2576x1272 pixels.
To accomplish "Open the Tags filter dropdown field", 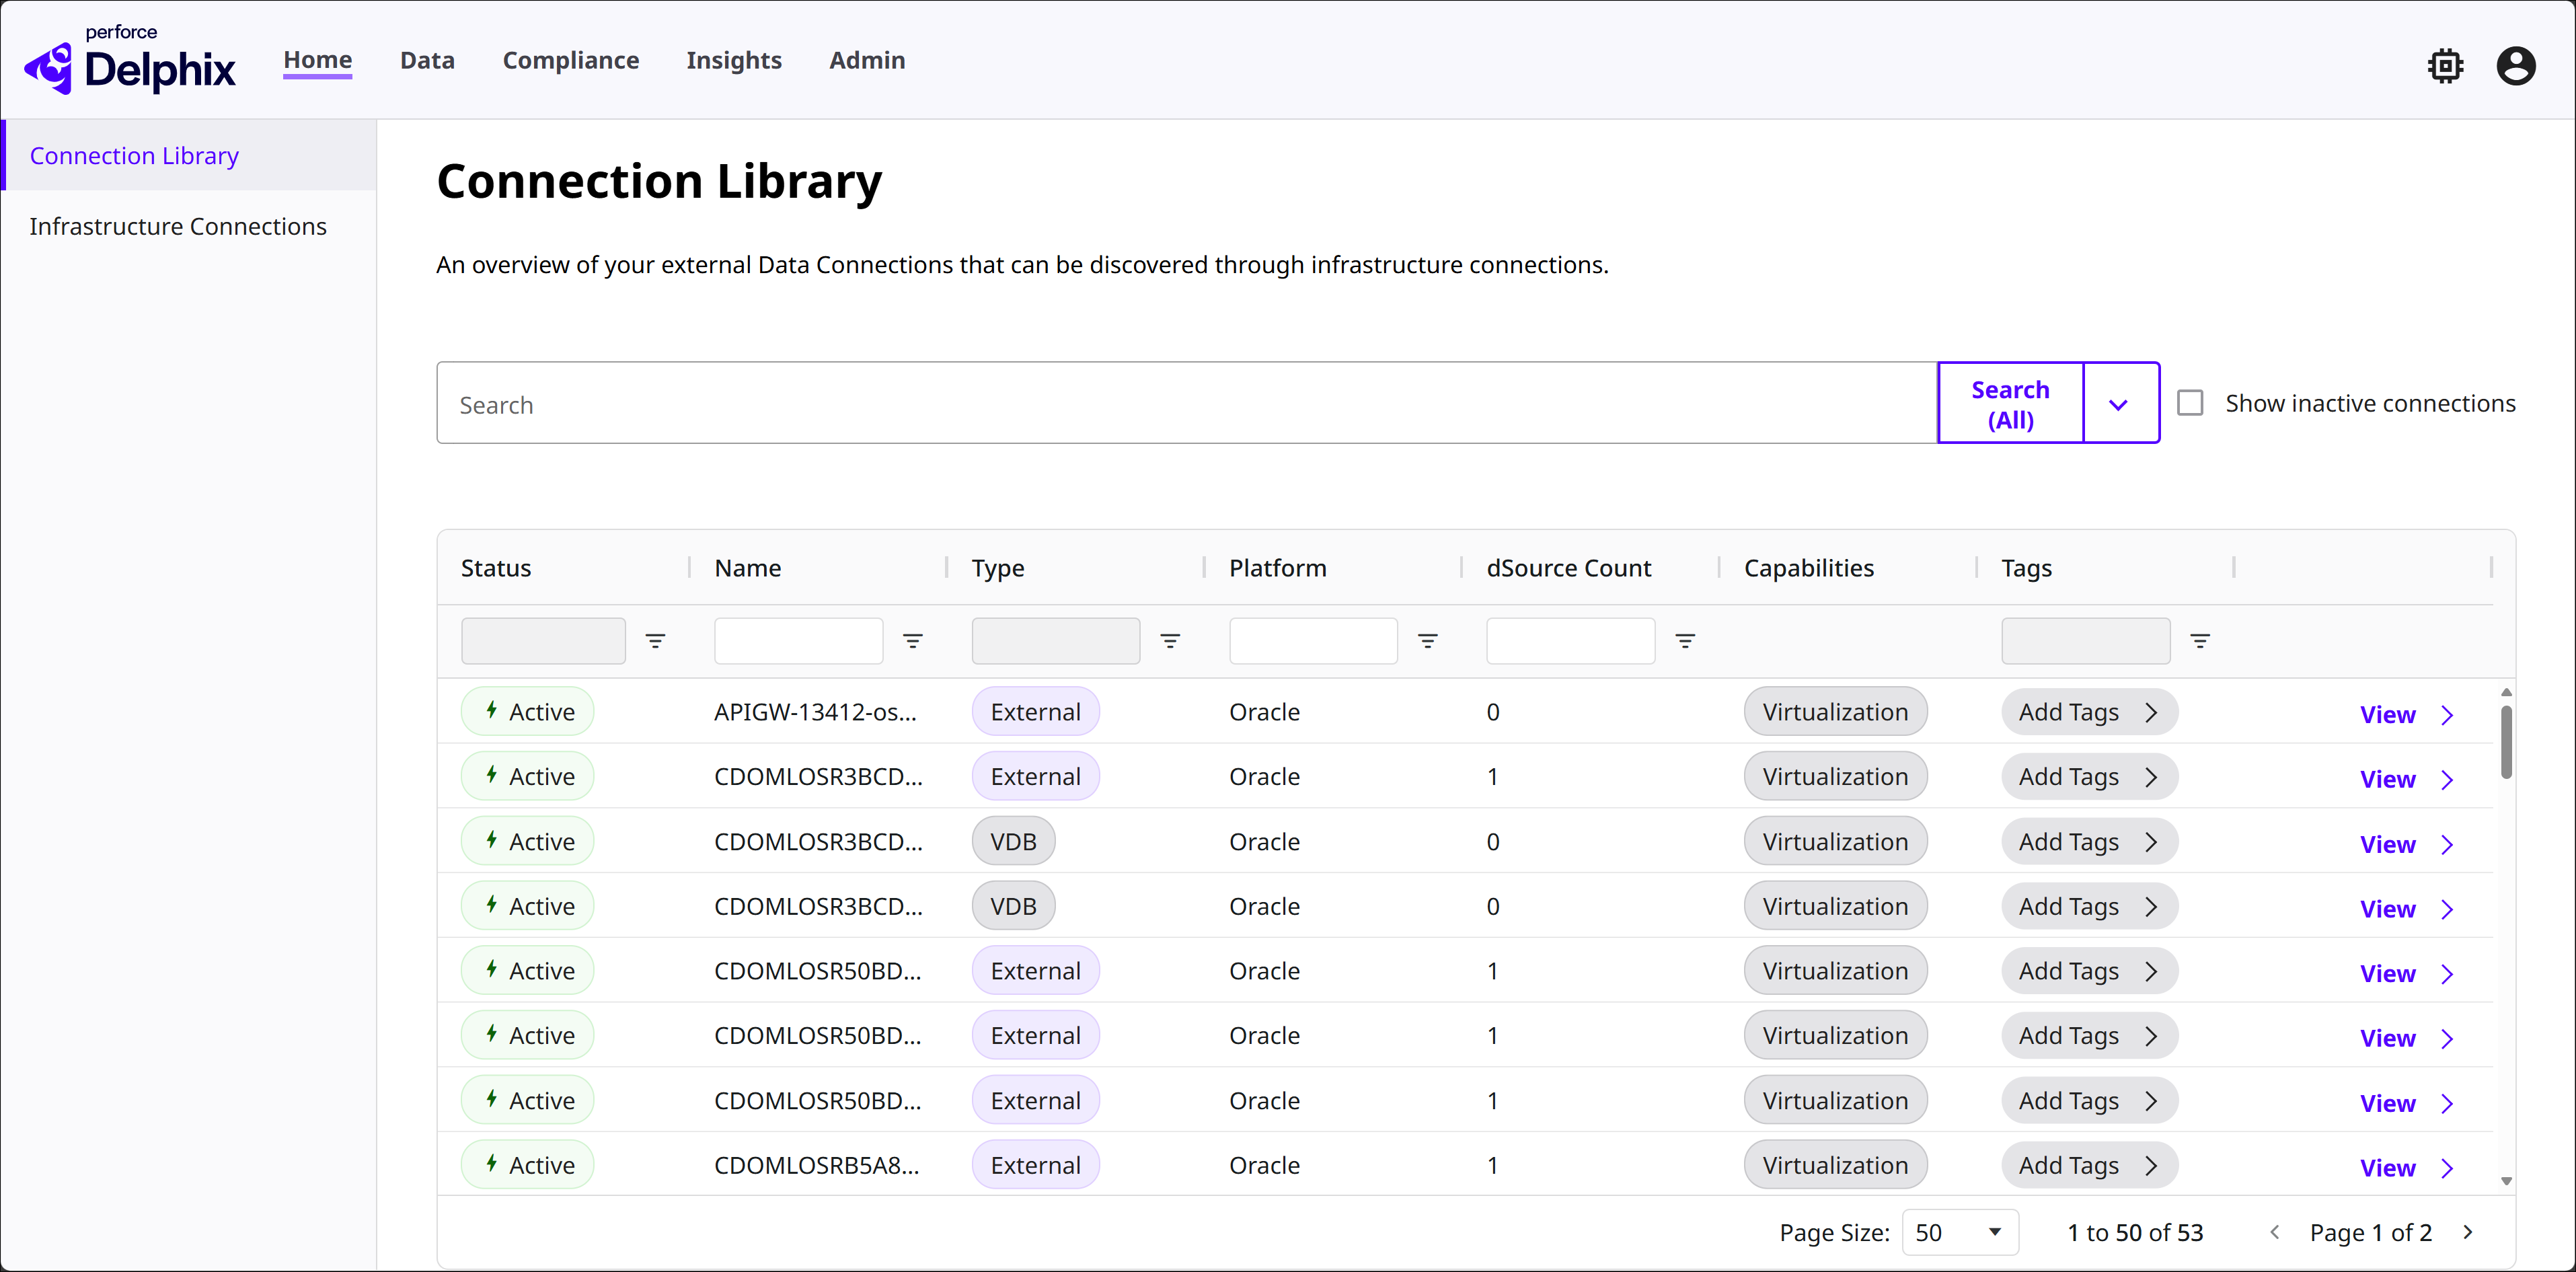I will pos(2085,641).
